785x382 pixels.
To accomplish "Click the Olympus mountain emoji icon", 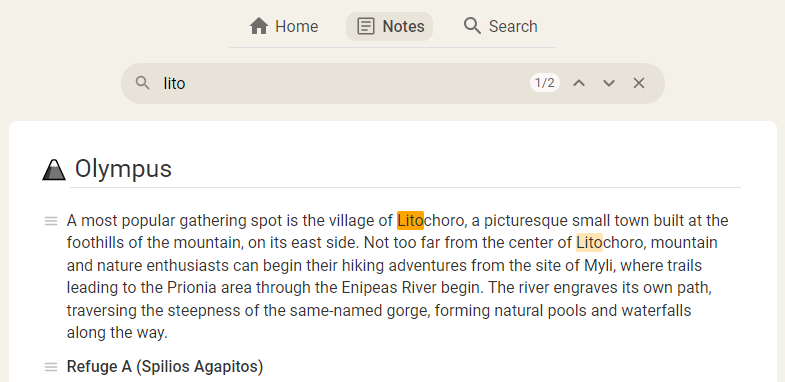I will [x=54, y=169].
